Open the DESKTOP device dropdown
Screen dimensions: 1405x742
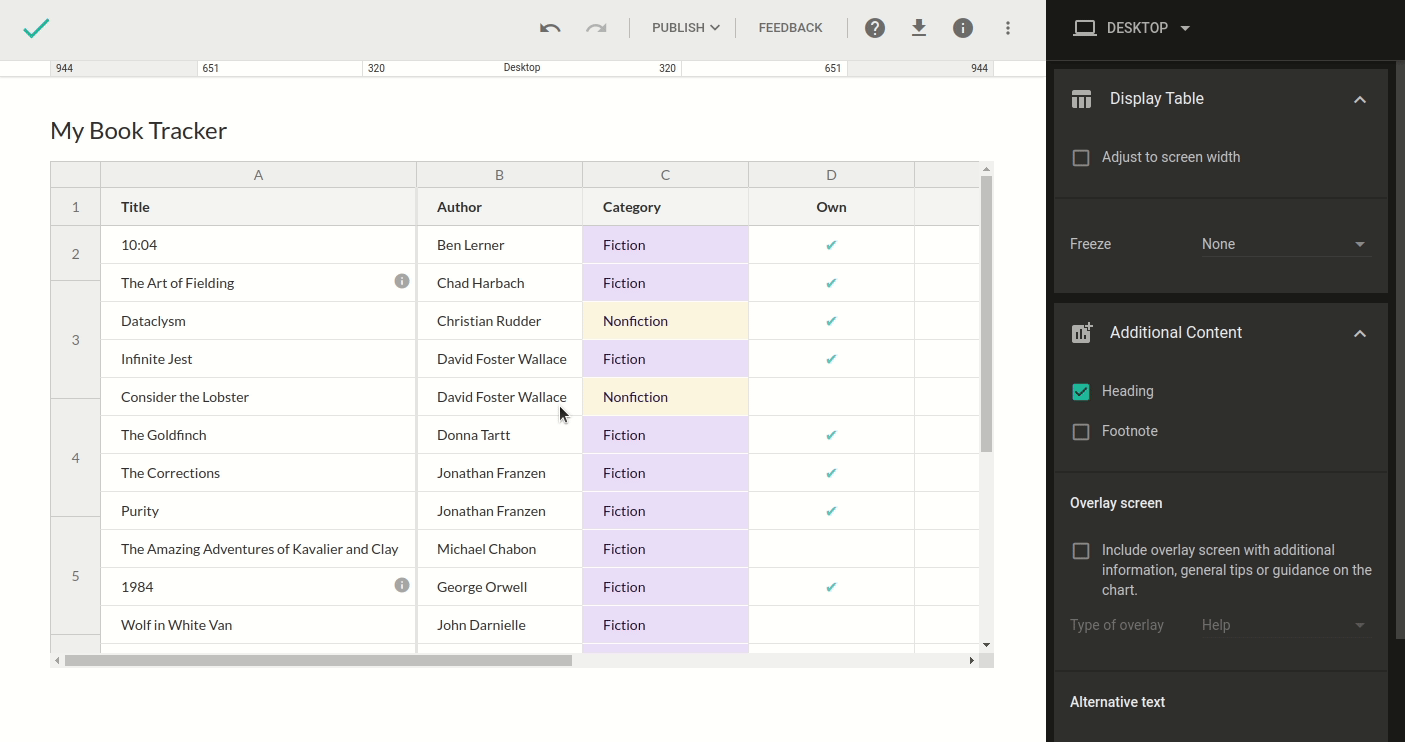[x=1132, y=28]
